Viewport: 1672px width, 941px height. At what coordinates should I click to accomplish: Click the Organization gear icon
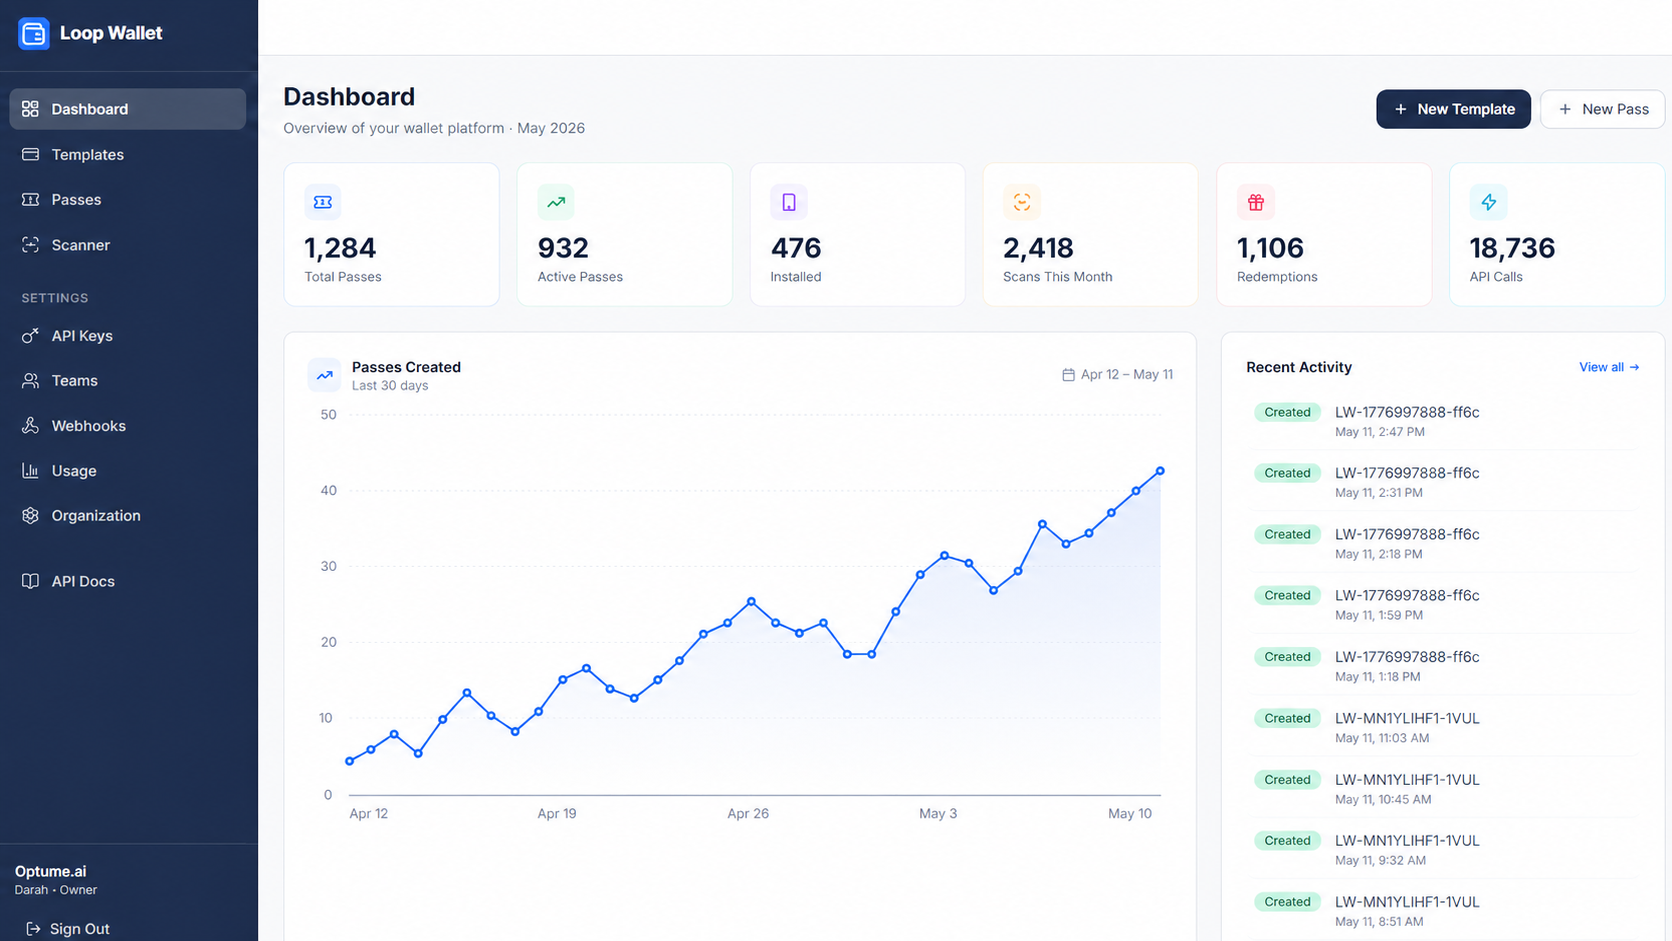(31, 516)
